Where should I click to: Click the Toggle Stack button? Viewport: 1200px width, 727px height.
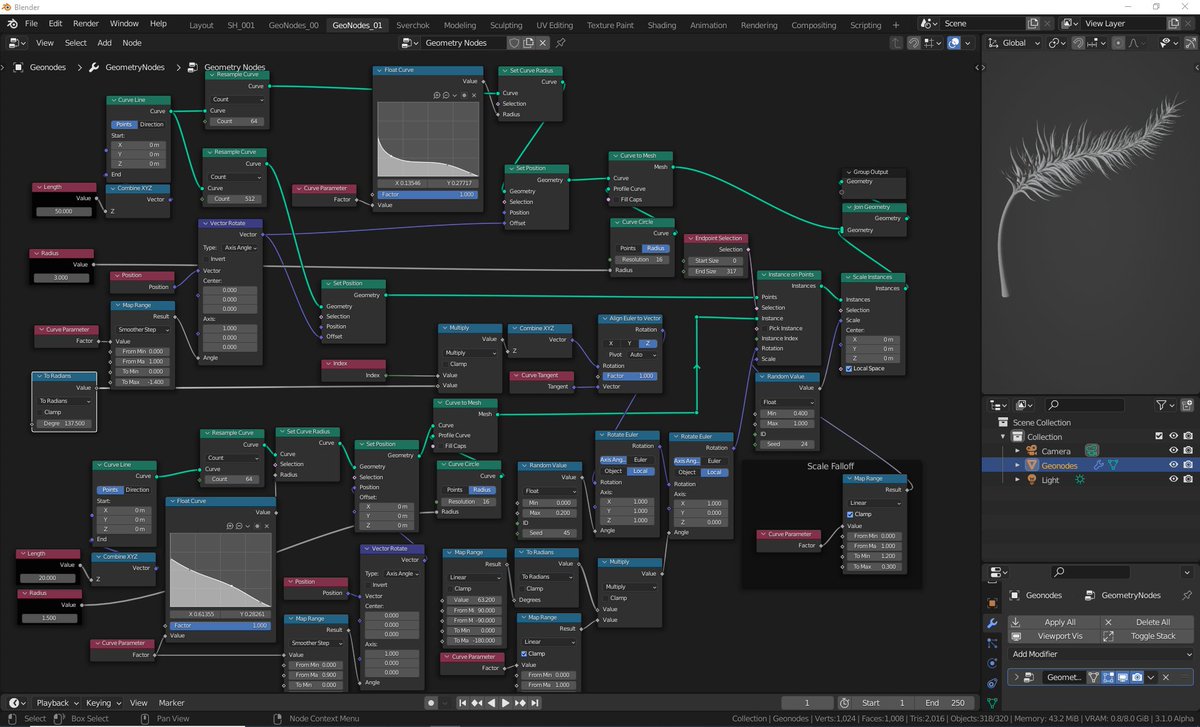coord(1148,635)
